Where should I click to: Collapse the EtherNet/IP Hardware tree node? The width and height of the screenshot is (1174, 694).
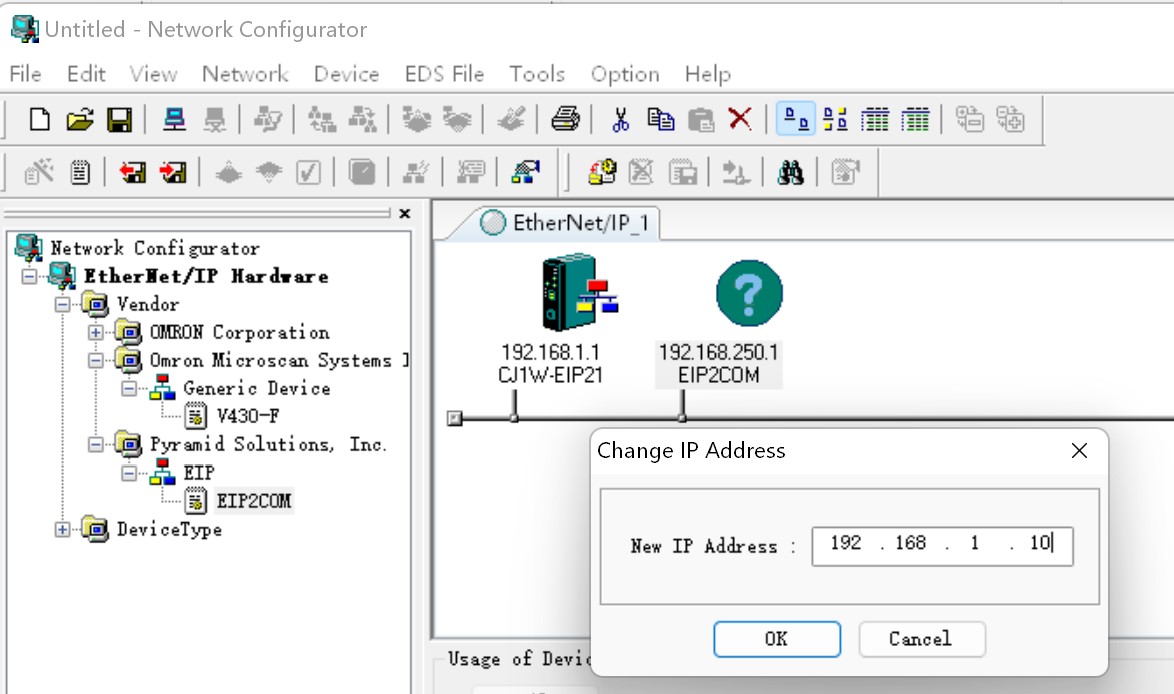[x=29, y=276]
